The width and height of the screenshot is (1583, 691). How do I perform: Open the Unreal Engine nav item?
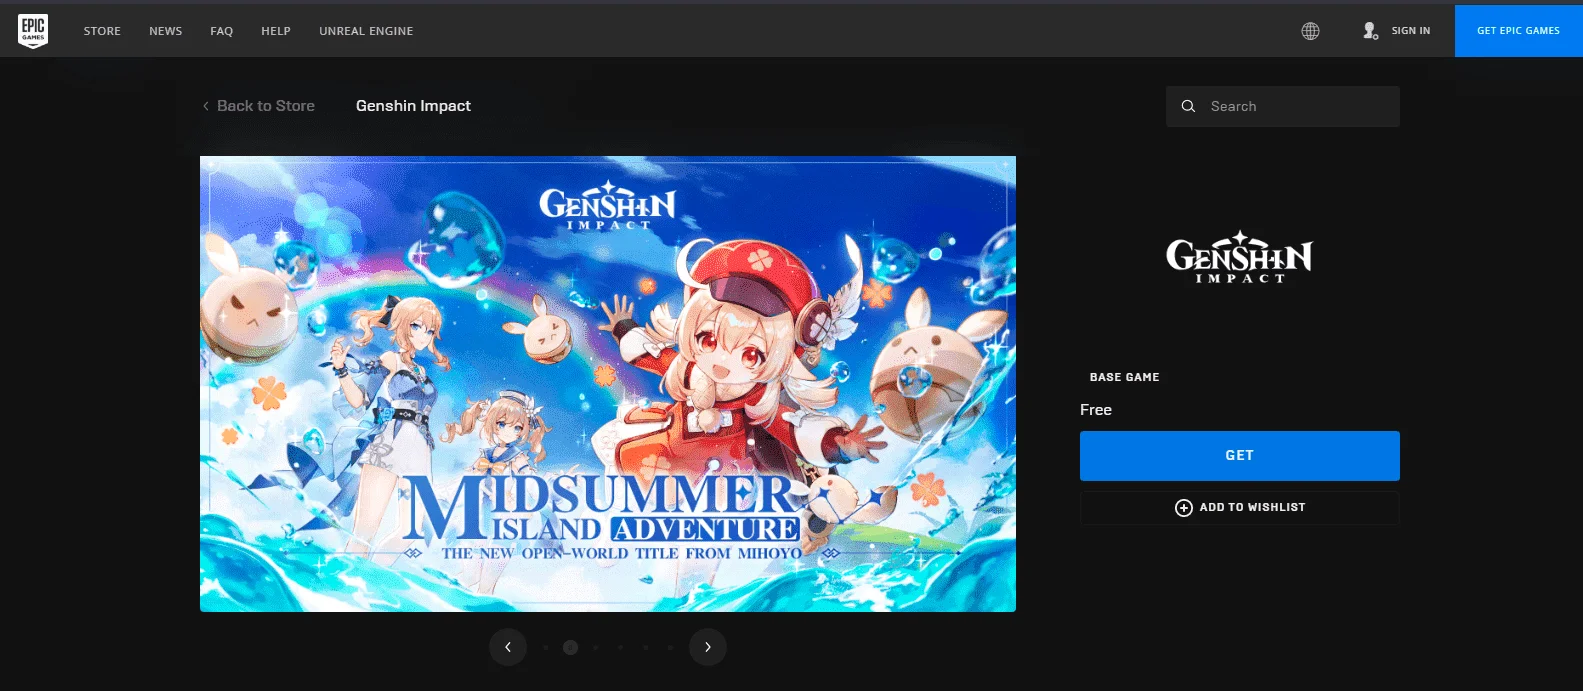366,31
